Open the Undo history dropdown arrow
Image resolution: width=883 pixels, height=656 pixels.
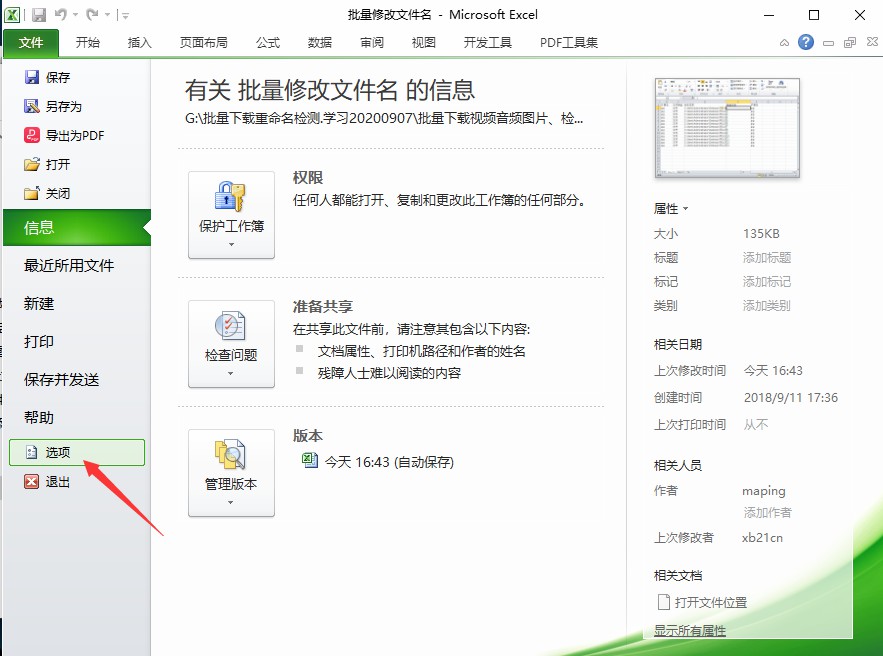[75, 15]
